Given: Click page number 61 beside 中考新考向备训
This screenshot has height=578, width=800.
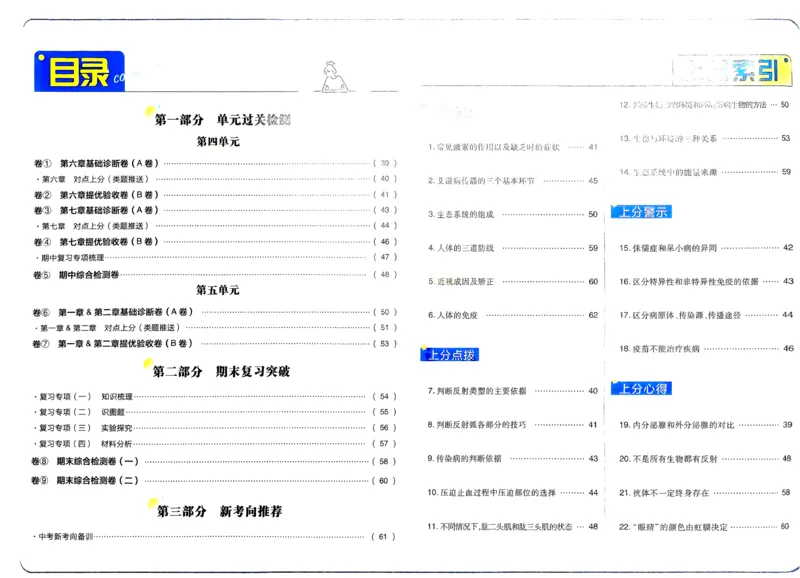Looking at the screenshot, I should point(383,537).
